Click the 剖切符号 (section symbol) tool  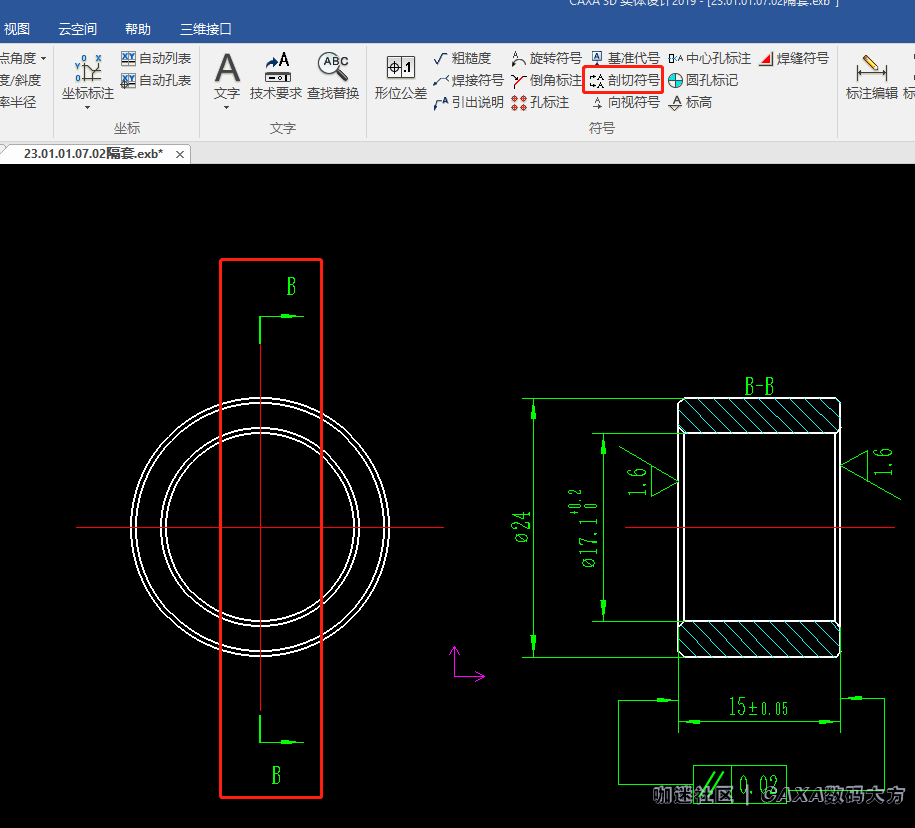(624, 80)
